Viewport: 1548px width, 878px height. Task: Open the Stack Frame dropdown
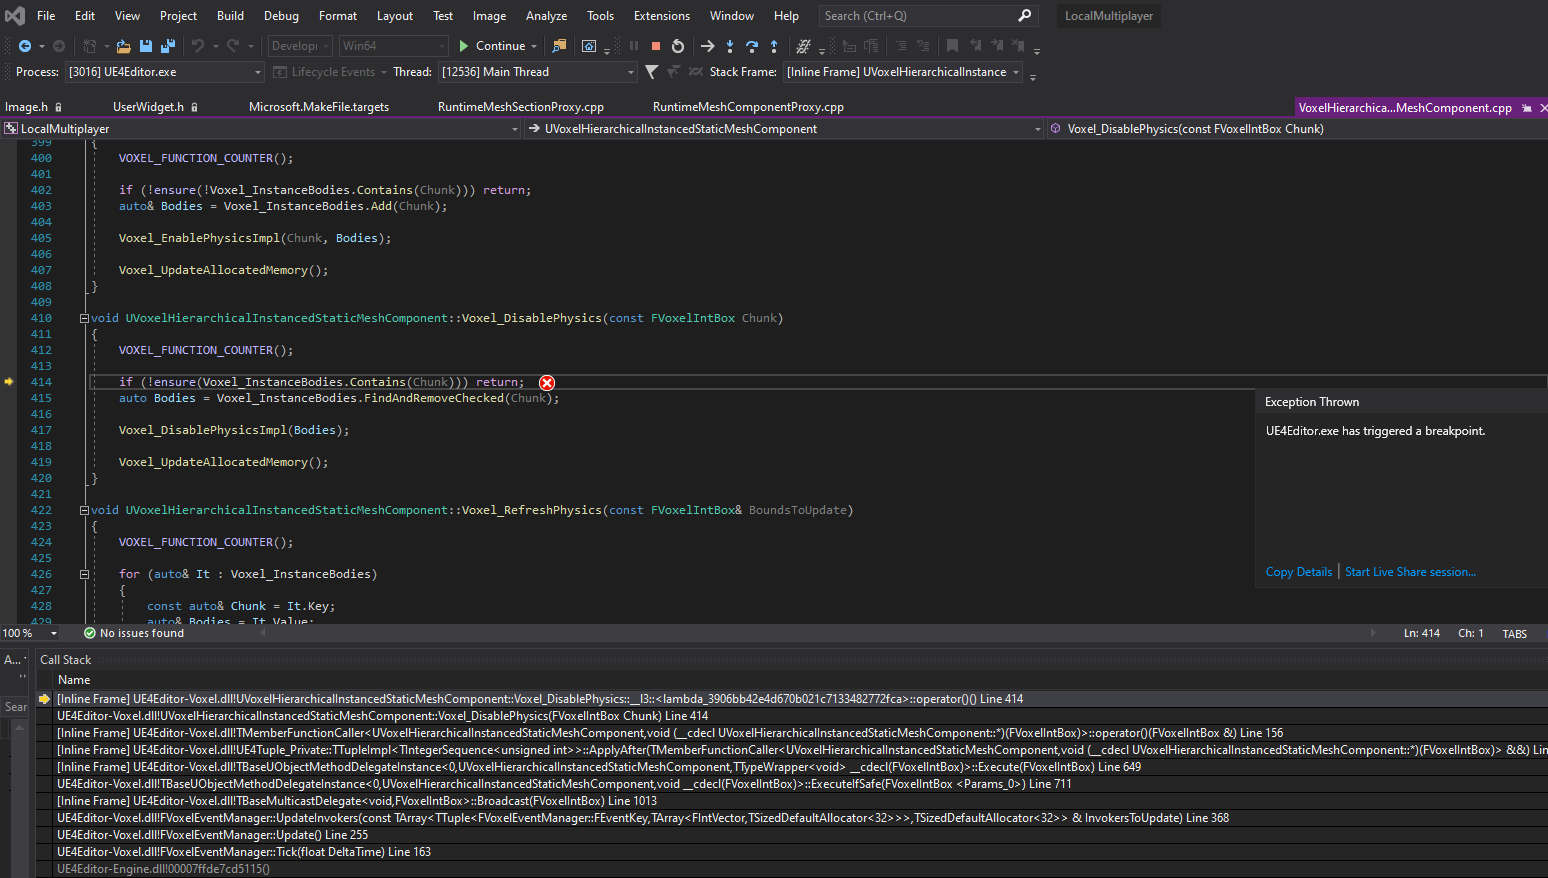[x=1015, y=71]
